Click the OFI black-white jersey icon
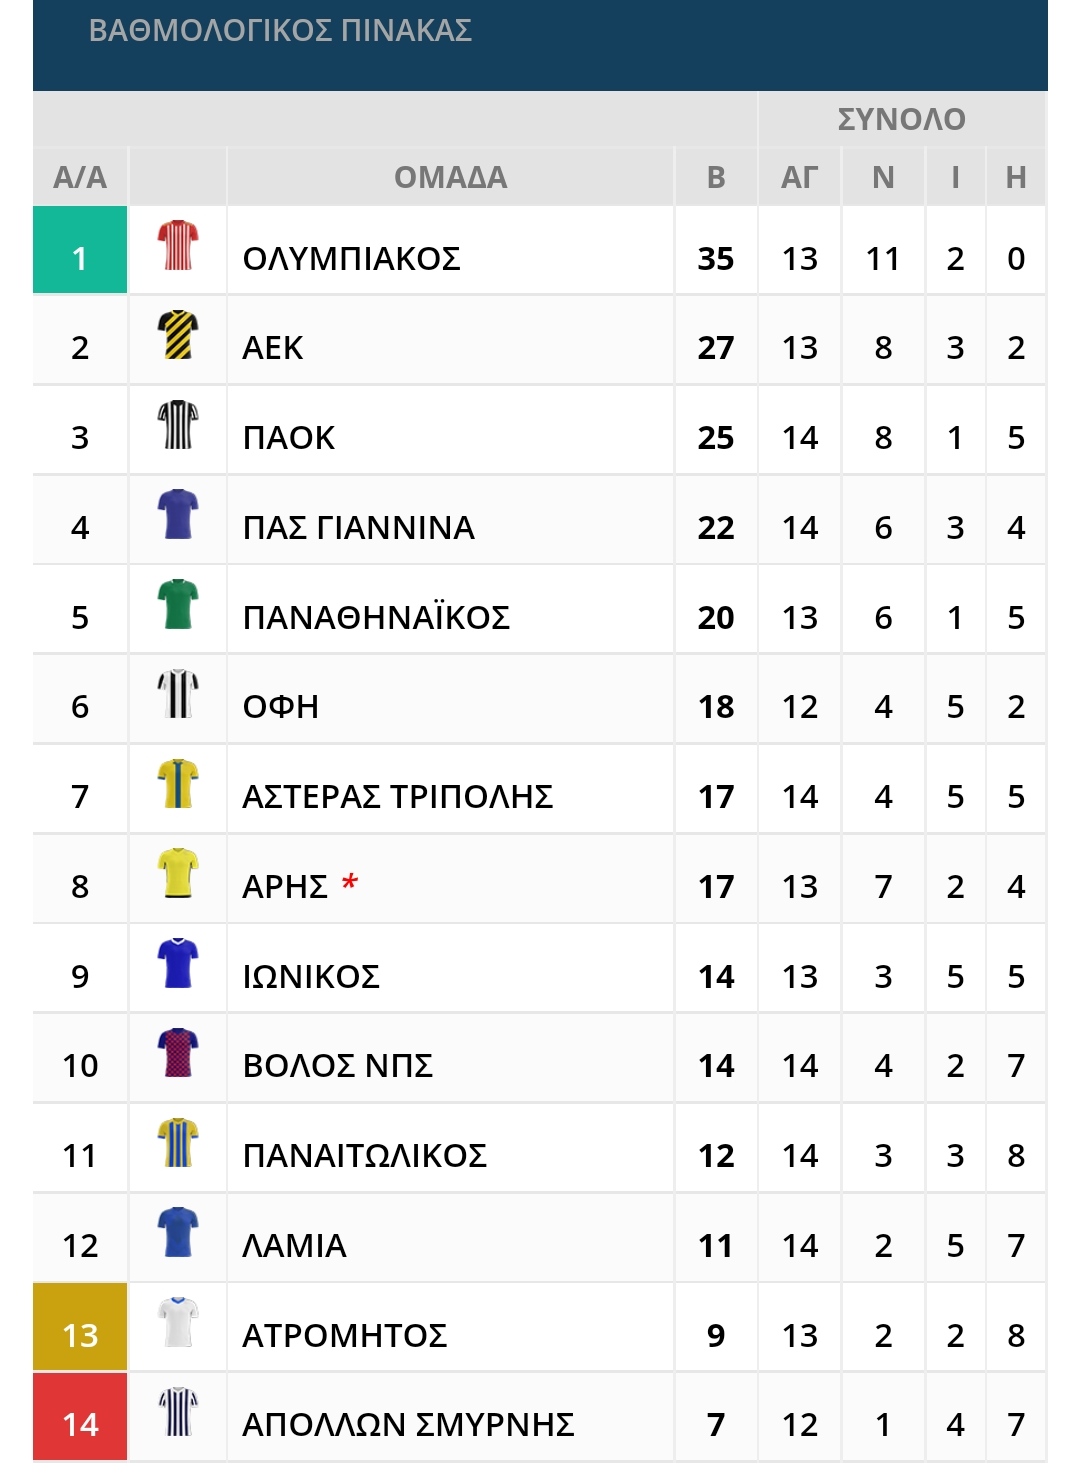Screen dimensions: 1080x1482 tap(178, 694)
